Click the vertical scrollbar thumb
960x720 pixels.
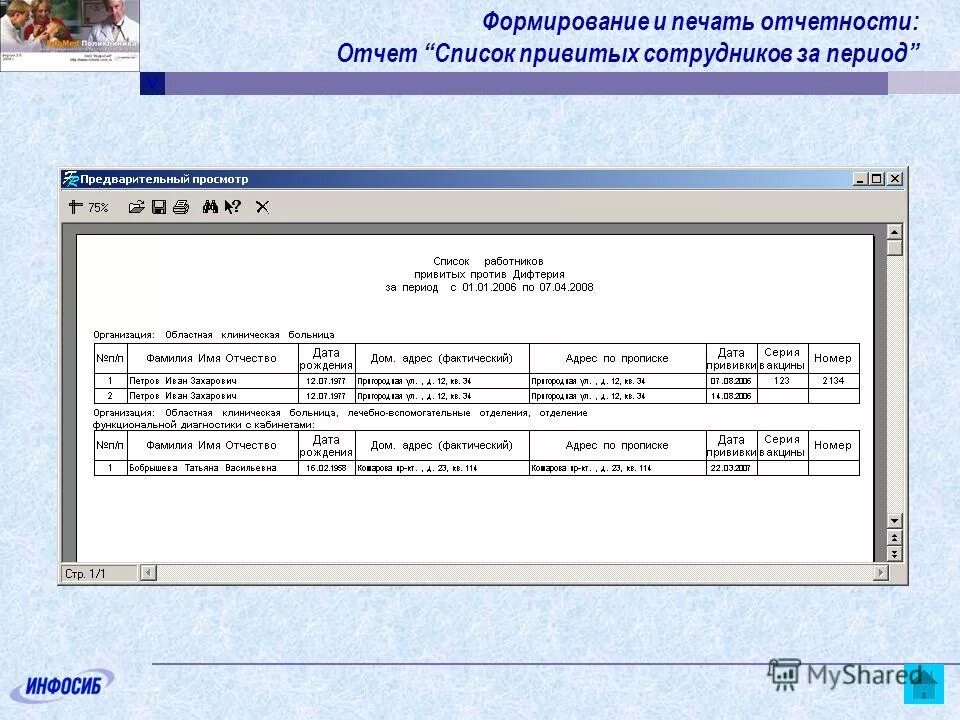894,247
